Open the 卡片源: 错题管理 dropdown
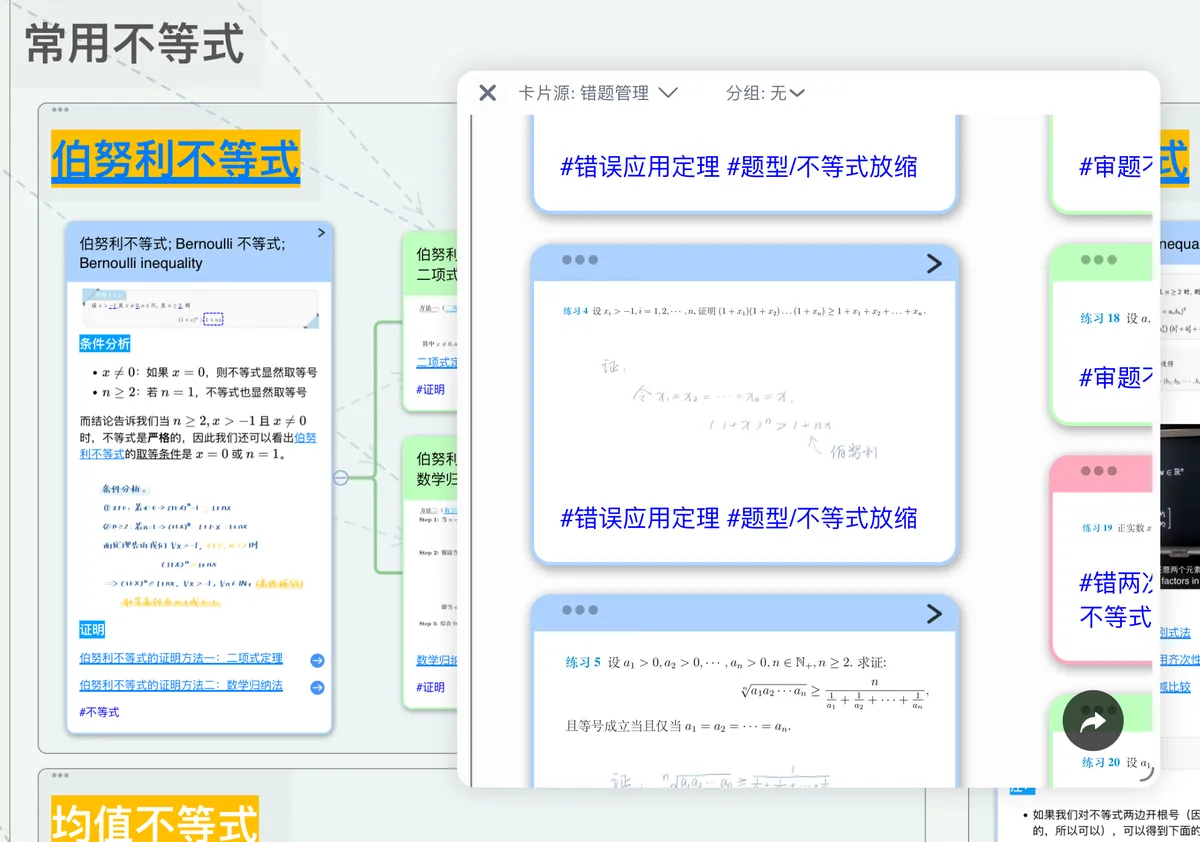This screenshot has height=842, width=1200. 598,93
